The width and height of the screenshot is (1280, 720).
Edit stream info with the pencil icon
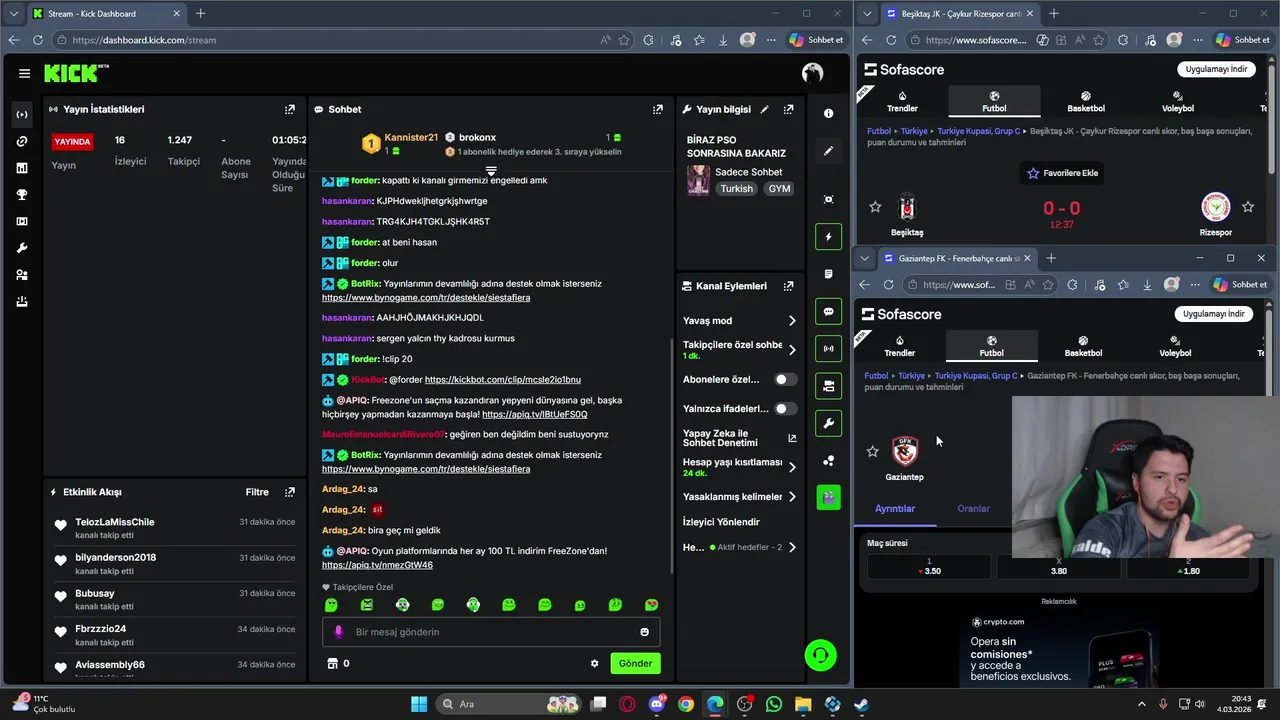[765, 109]
